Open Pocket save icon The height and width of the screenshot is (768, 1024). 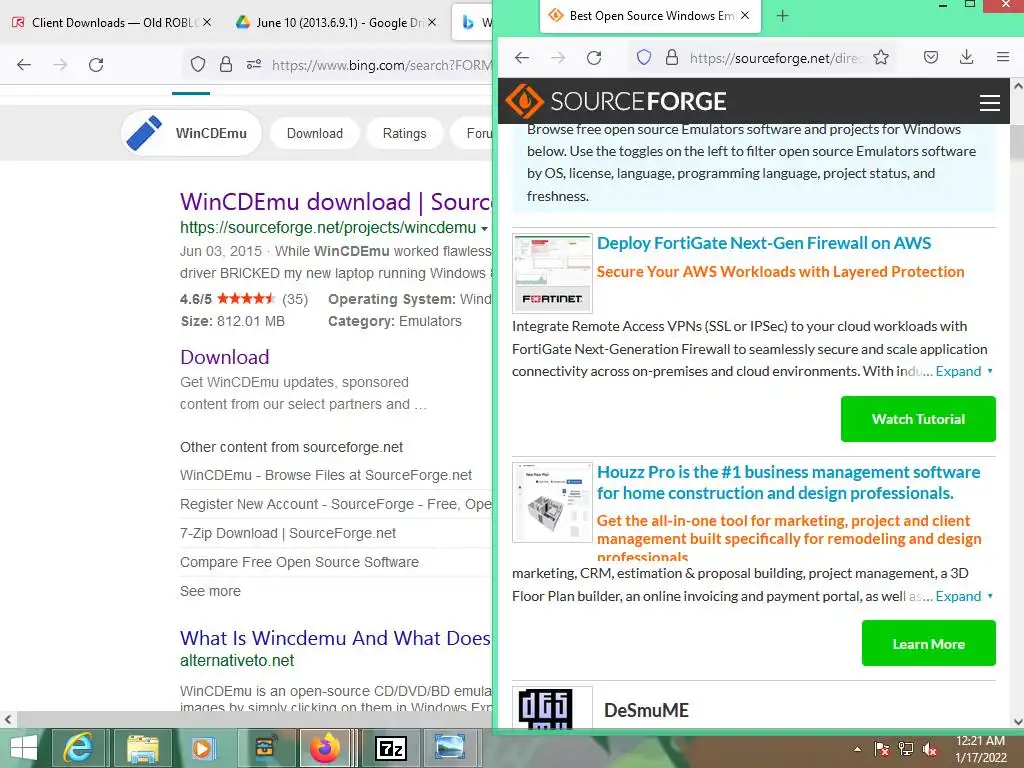[931, 57]
